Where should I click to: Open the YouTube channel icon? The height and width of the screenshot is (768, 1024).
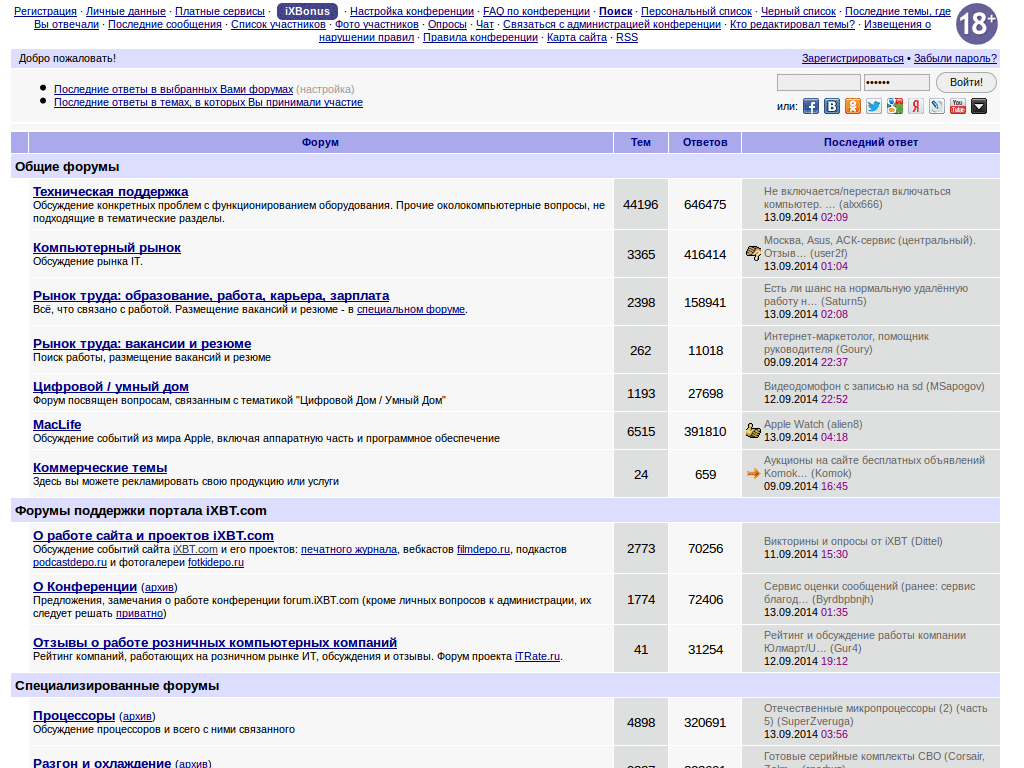pos(957,105)
